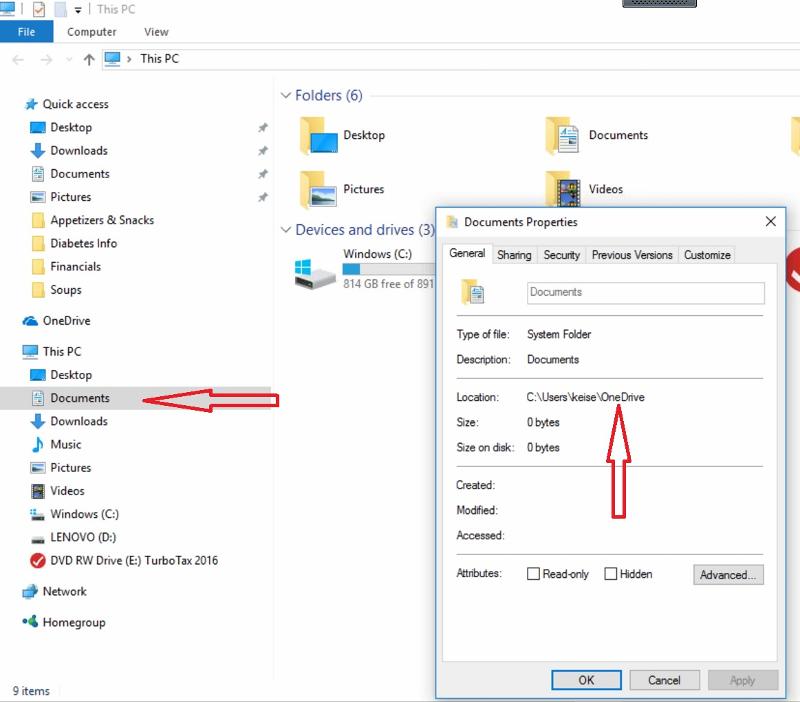Collapse the Devices and drives section
The height and width of the screenshot is (702, 800).
tap(286, 230)
